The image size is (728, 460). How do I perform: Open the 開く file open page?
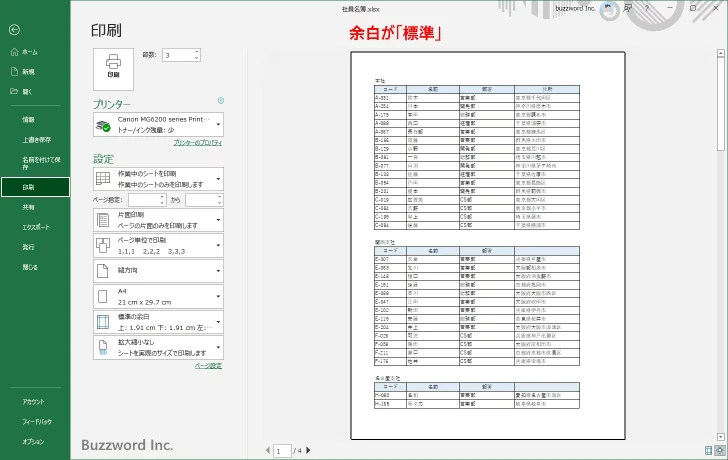point(21,92)
